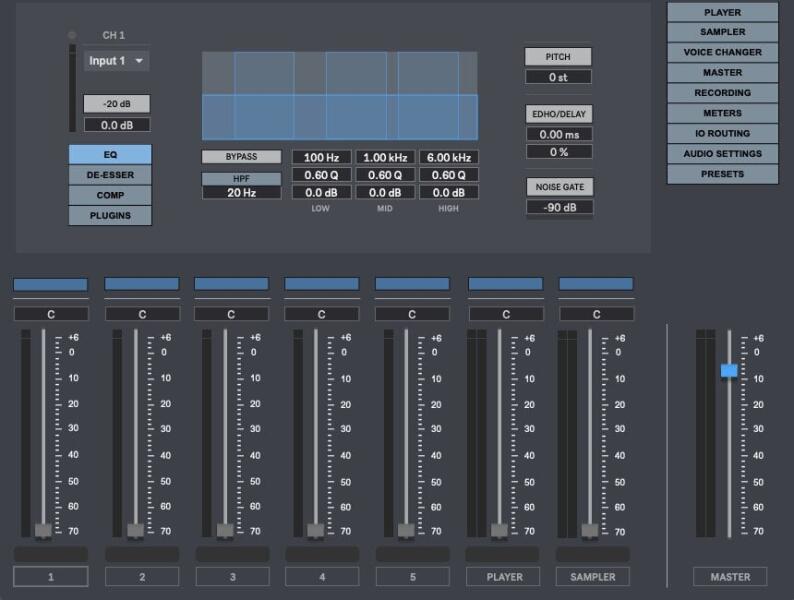Select the HIGH band 0.60 Q value

pos(449,175)
